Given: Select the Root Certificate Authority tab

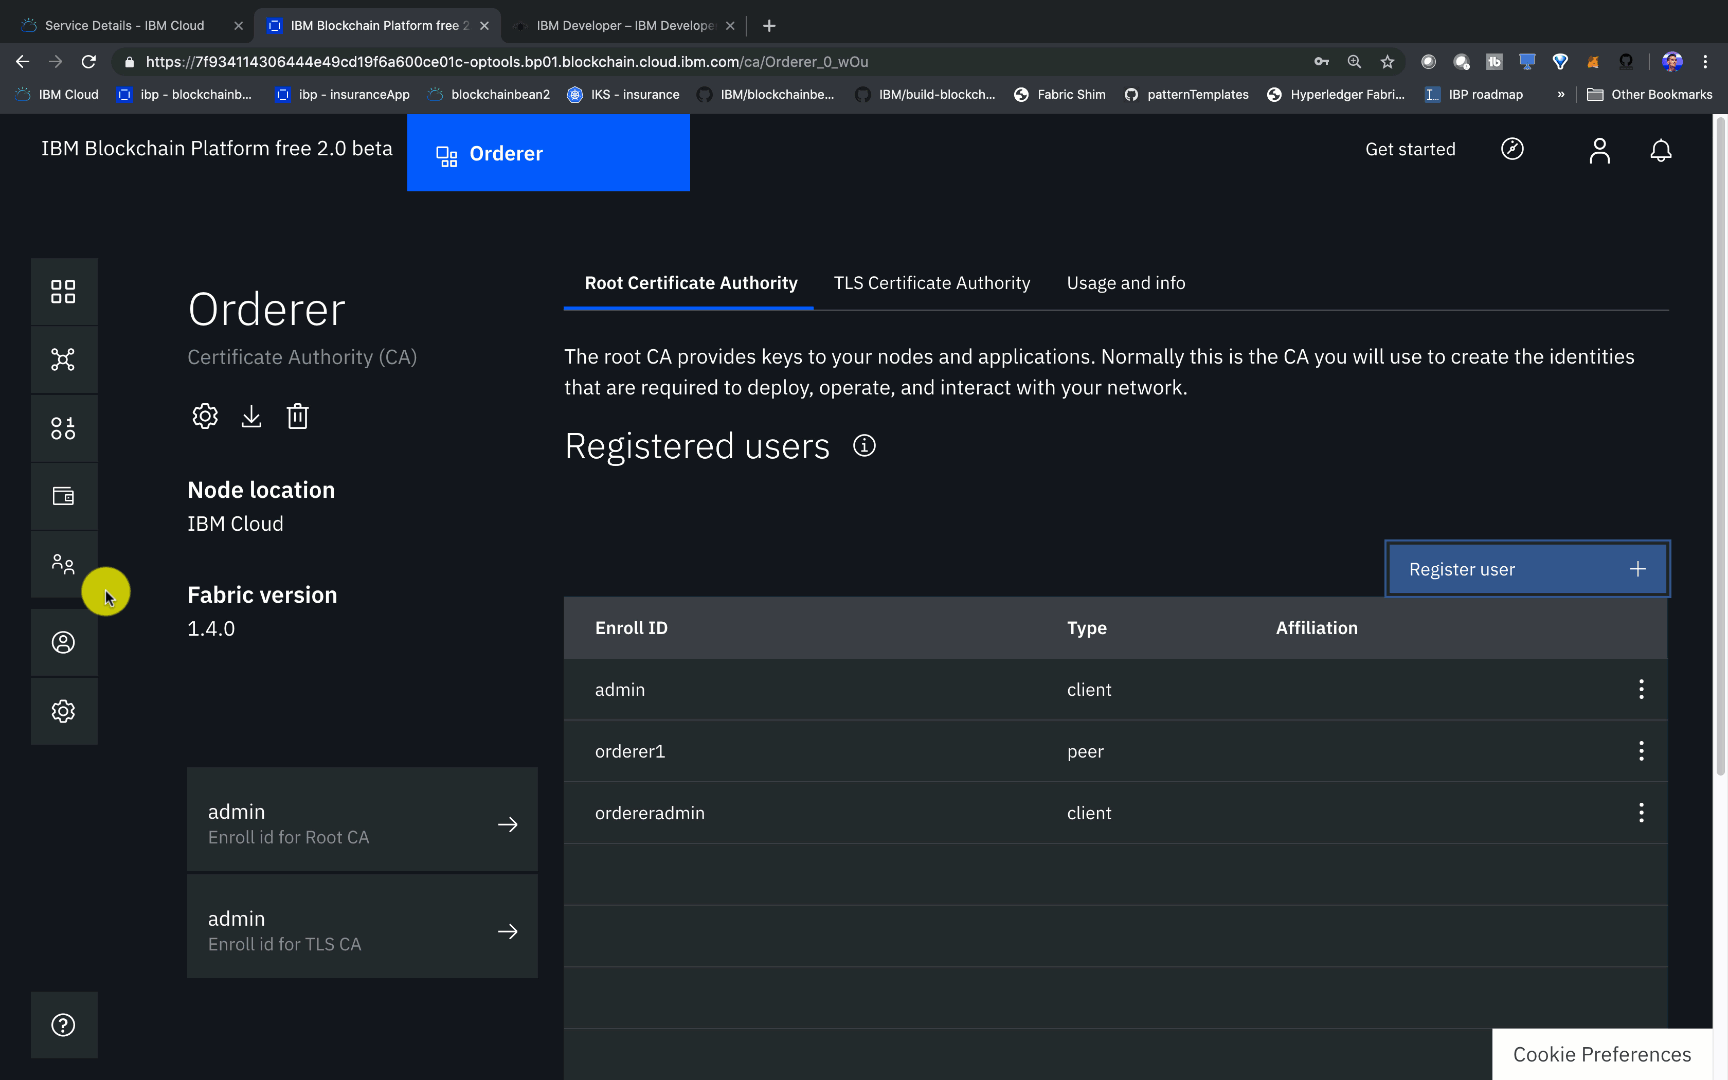Looking at the screenshot, I should 691,283.
